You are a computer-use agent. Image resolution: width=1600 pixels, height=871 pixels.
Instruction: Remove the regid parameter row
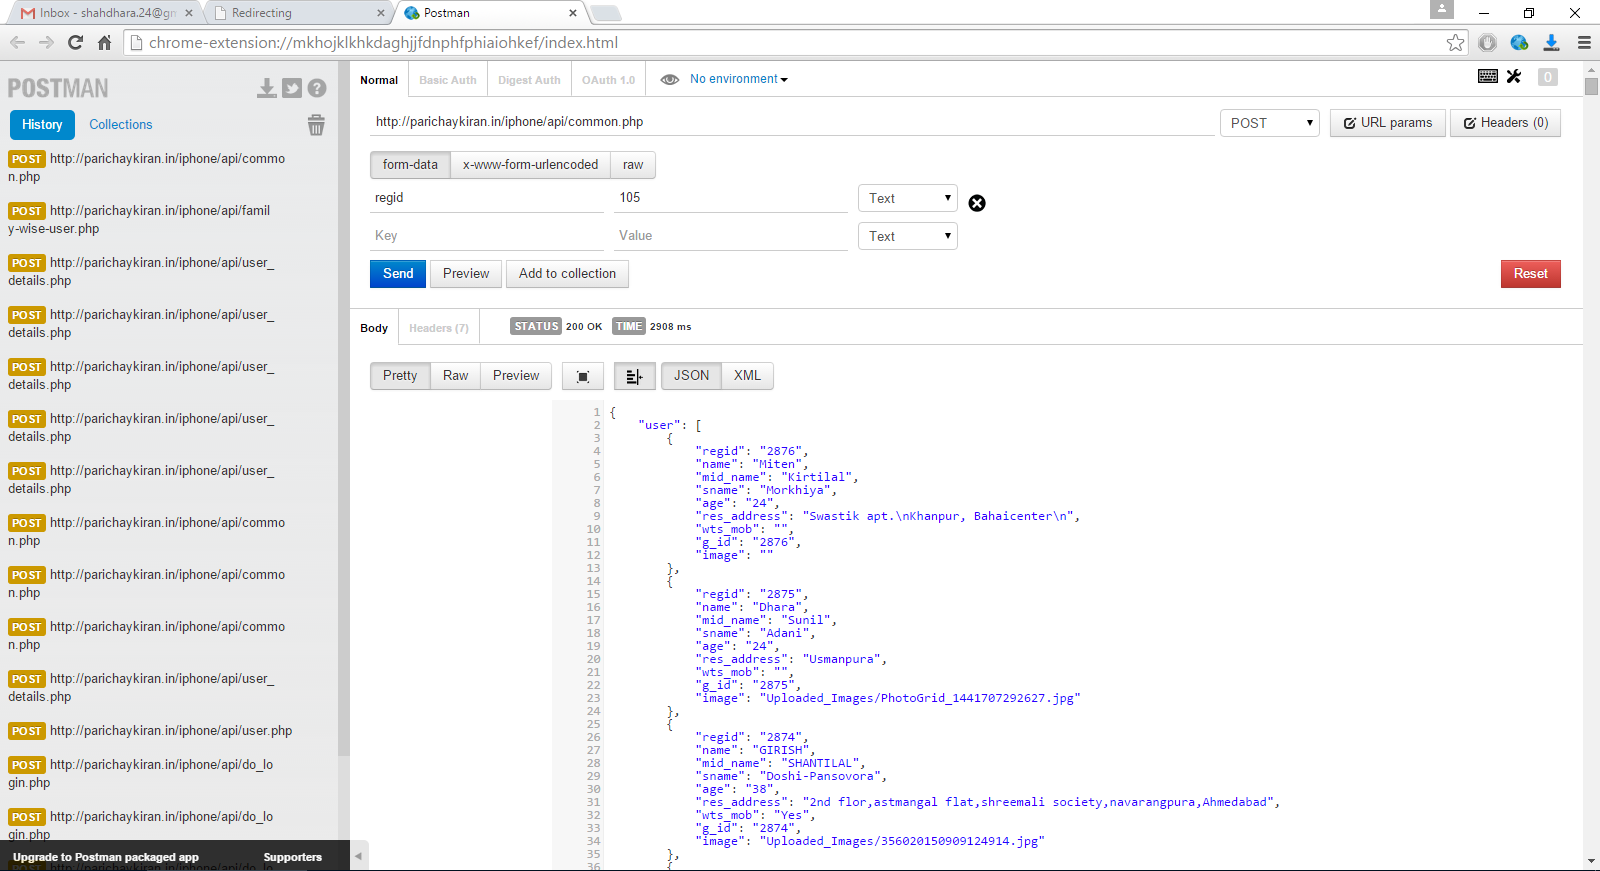[x=977, y=203]
